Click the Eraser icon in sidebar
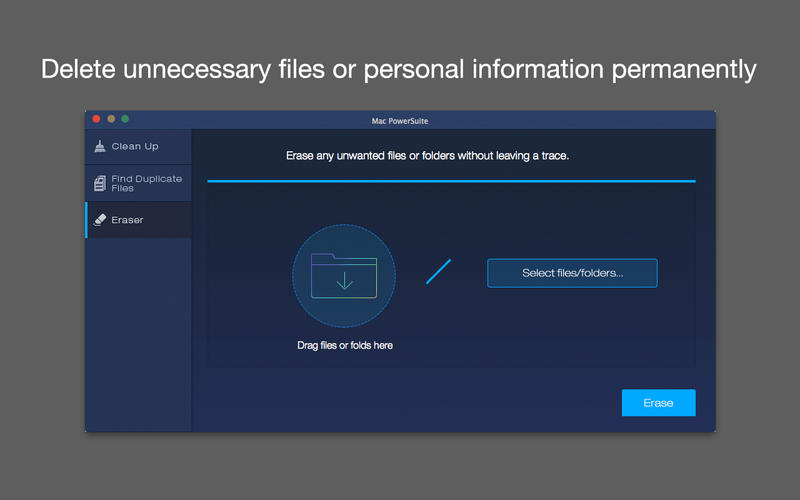The image size is (800, 500). pyautogui.click(x=100, y=220)
